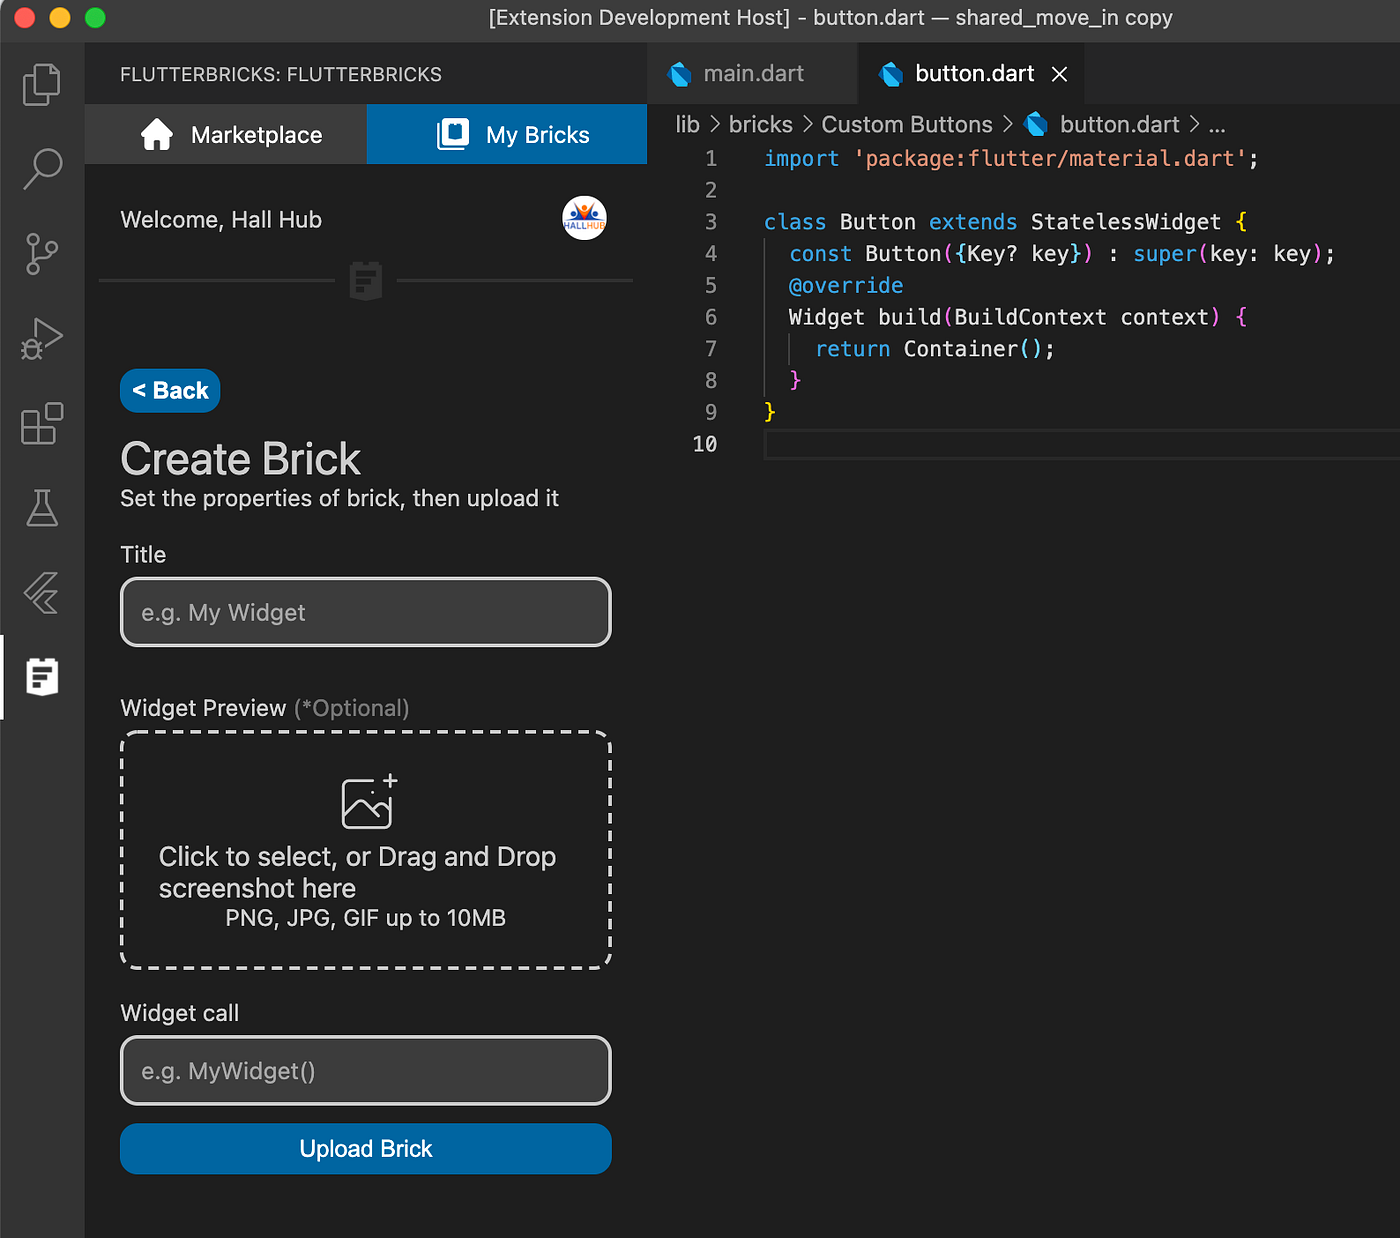Open the Custom Buttons breadcrumb dropdown

906,124
